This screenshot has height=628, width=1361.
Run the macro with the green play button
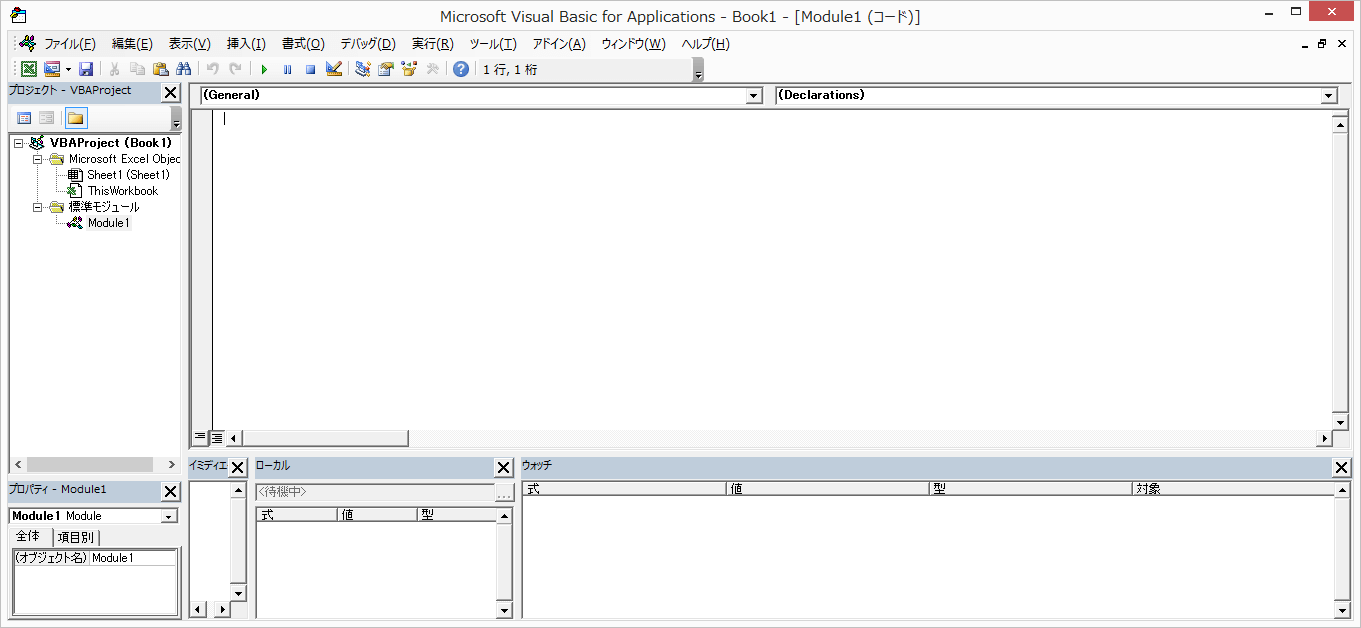[264, 69]
